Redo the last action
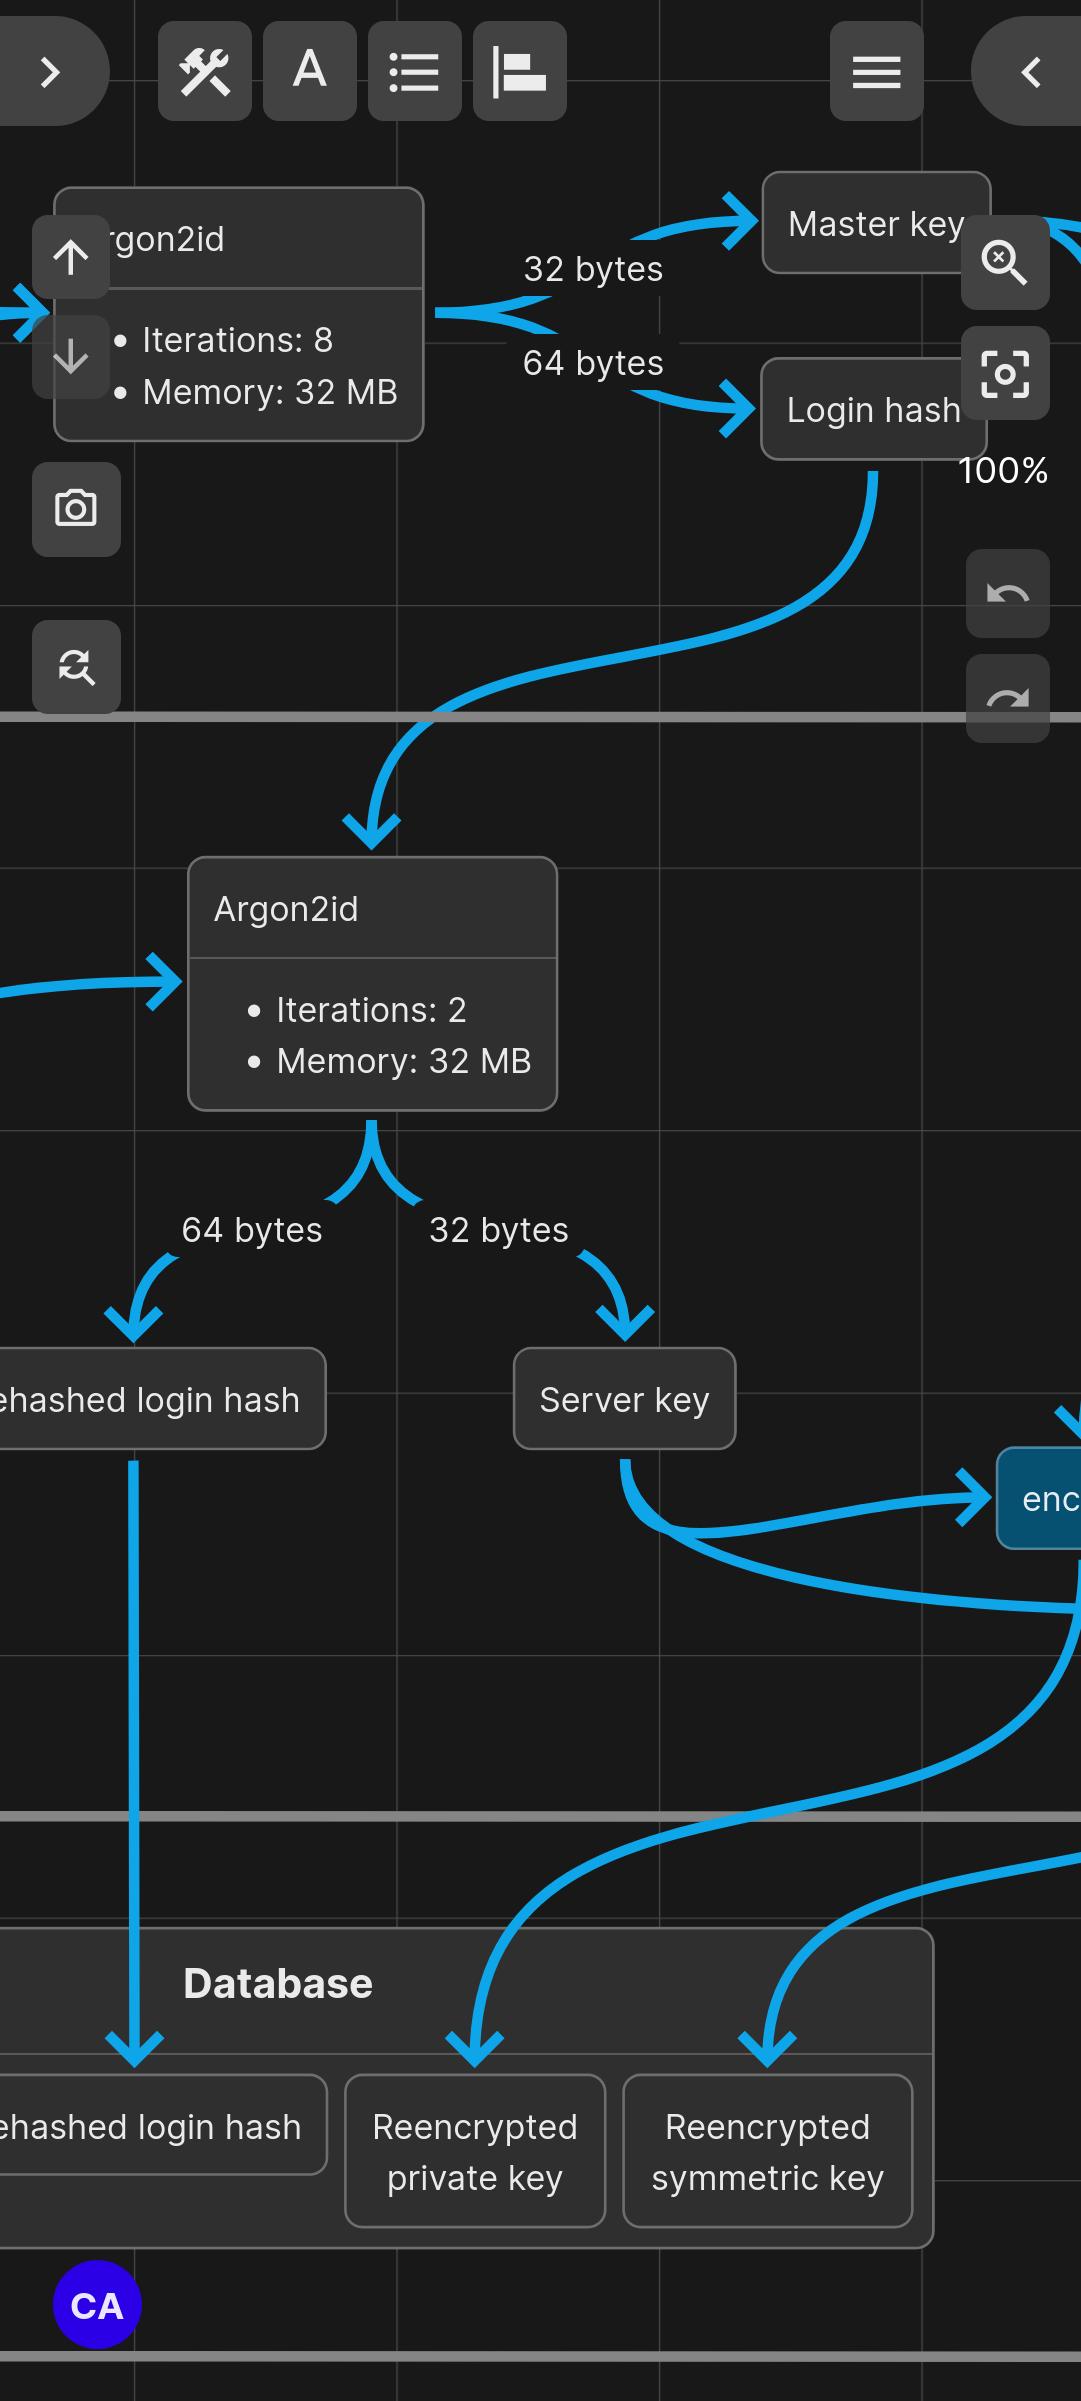 click(x=1007, y=699)
